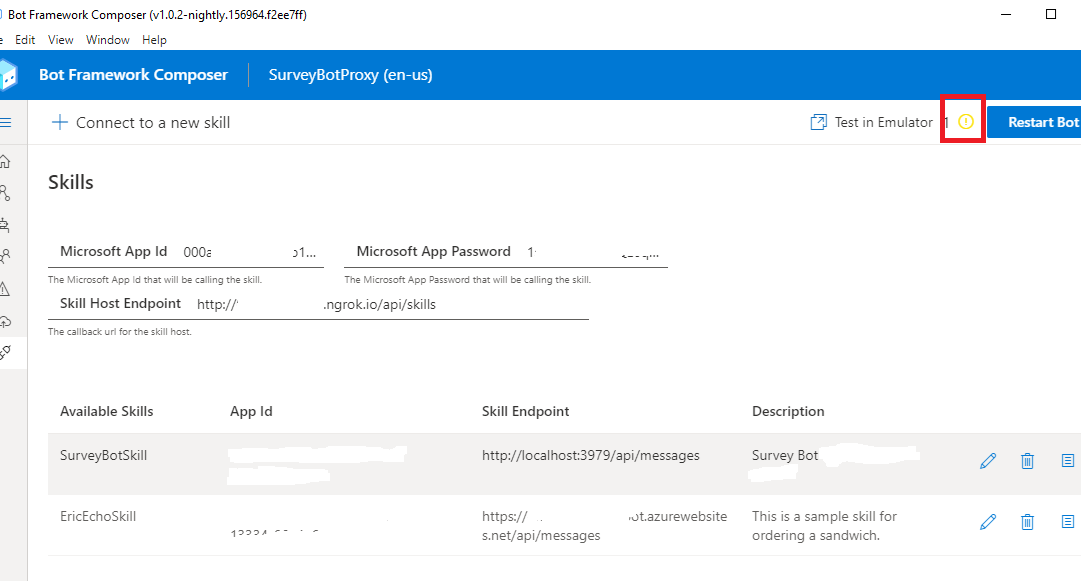Delete the SurveyBotSkill skill via trash icon
Screen dimensions: 1081x581
(1027, 461)
